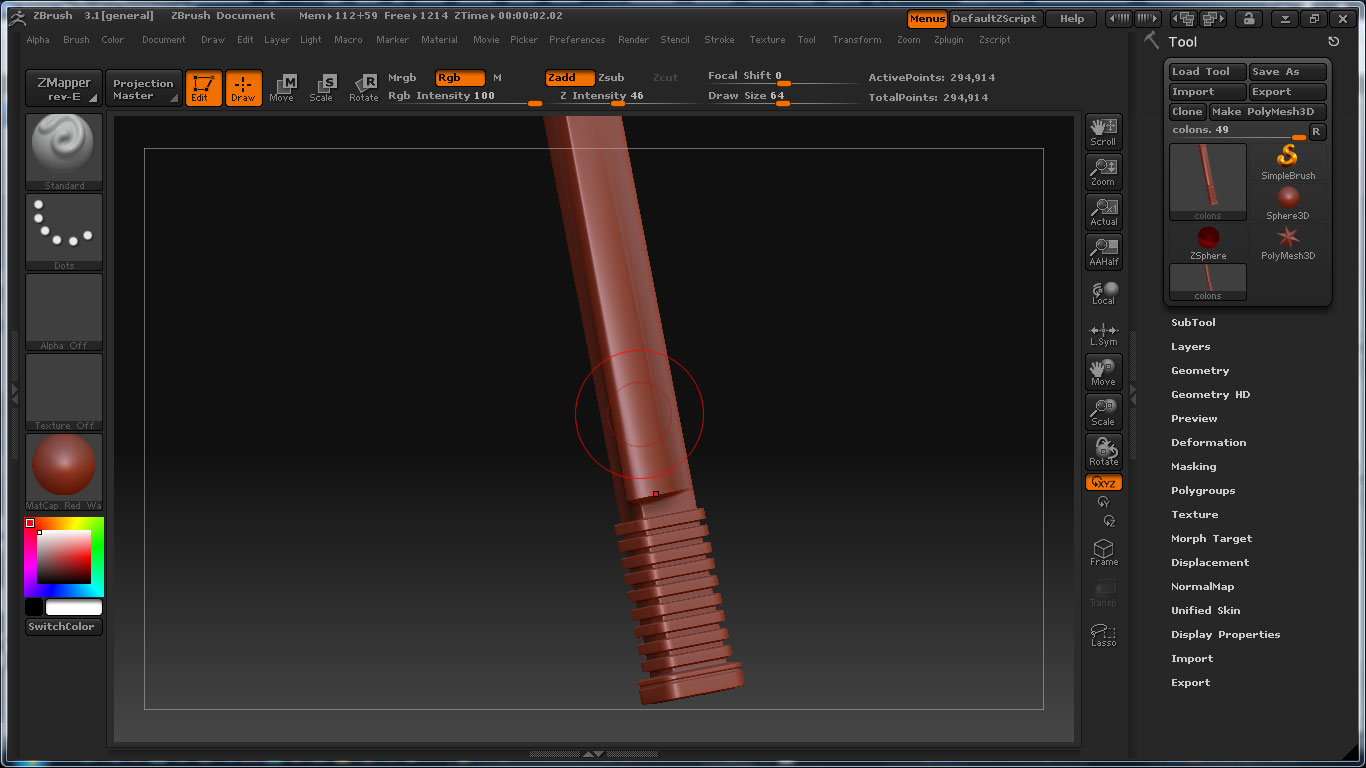Viewport: 1366px width, 768px height.
Task: Toggle Edit mode
Action: tap(203, 88)
